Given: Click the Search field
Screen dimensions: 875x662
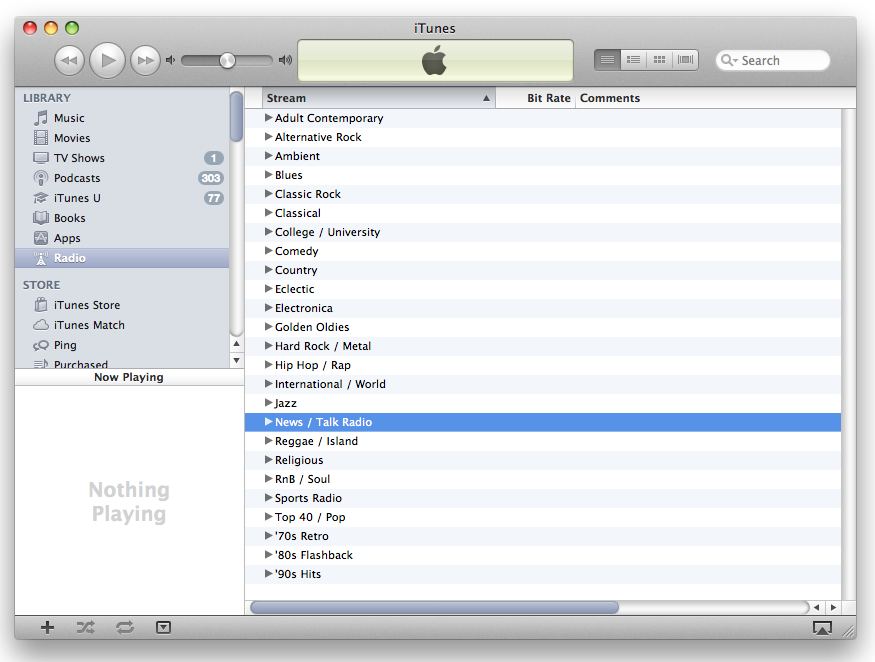Looking at the screenshot, I should pos(773,60).
